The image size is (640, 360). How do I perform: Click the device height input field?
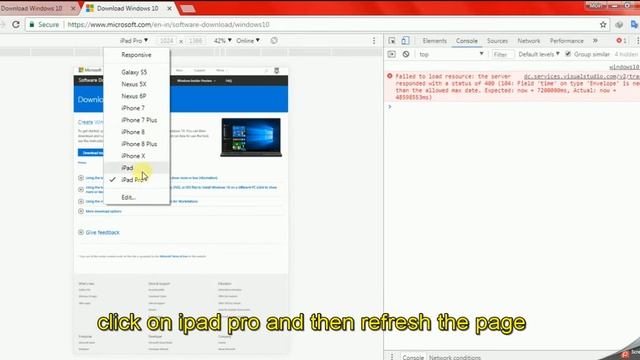(195, 40)
